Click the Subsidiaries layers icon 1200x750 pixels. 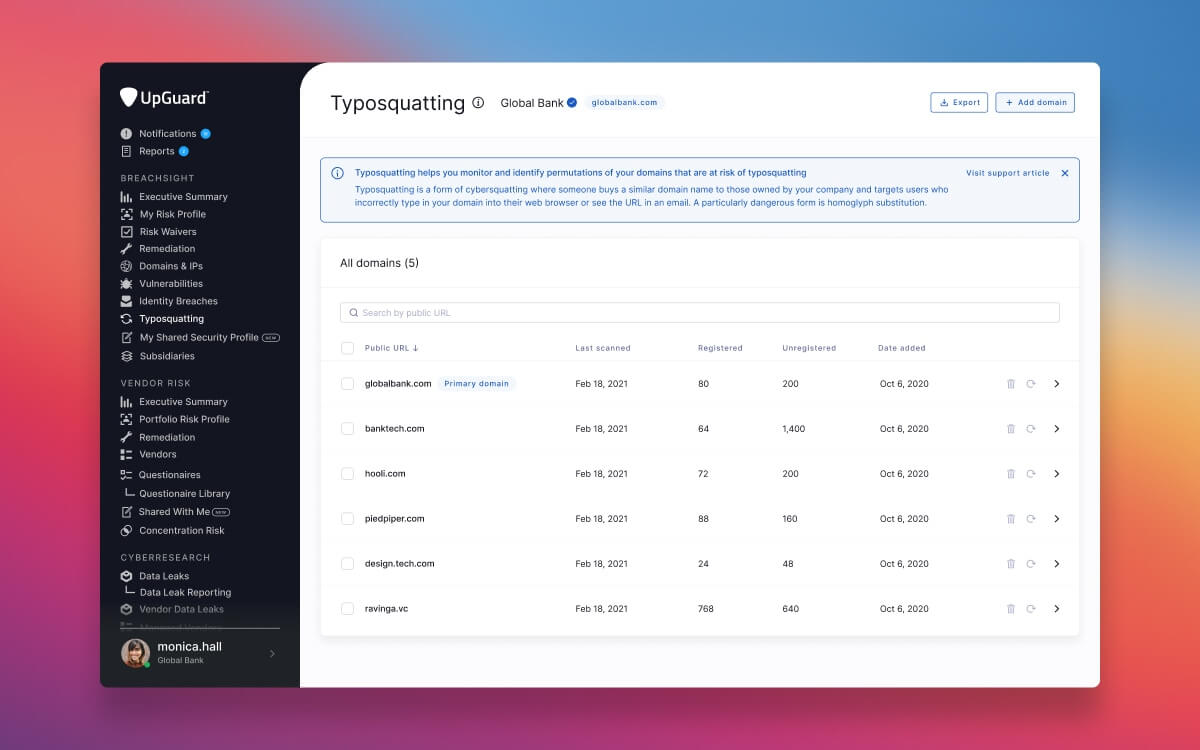point(126,356)
